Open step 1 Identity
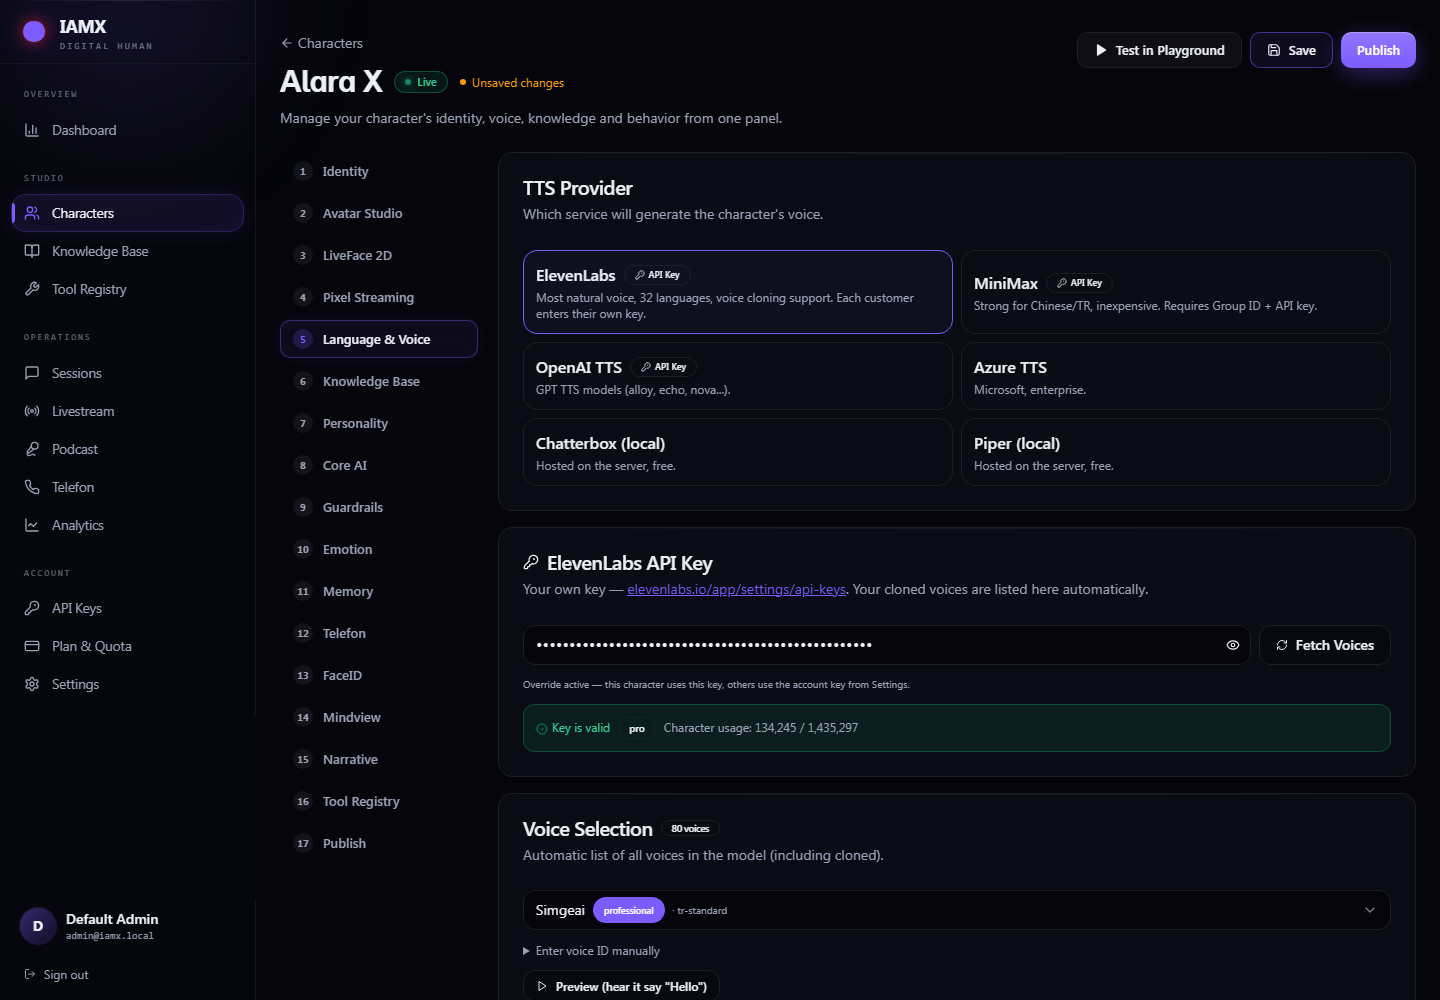 pyautogui.click(x=379, y=171)
